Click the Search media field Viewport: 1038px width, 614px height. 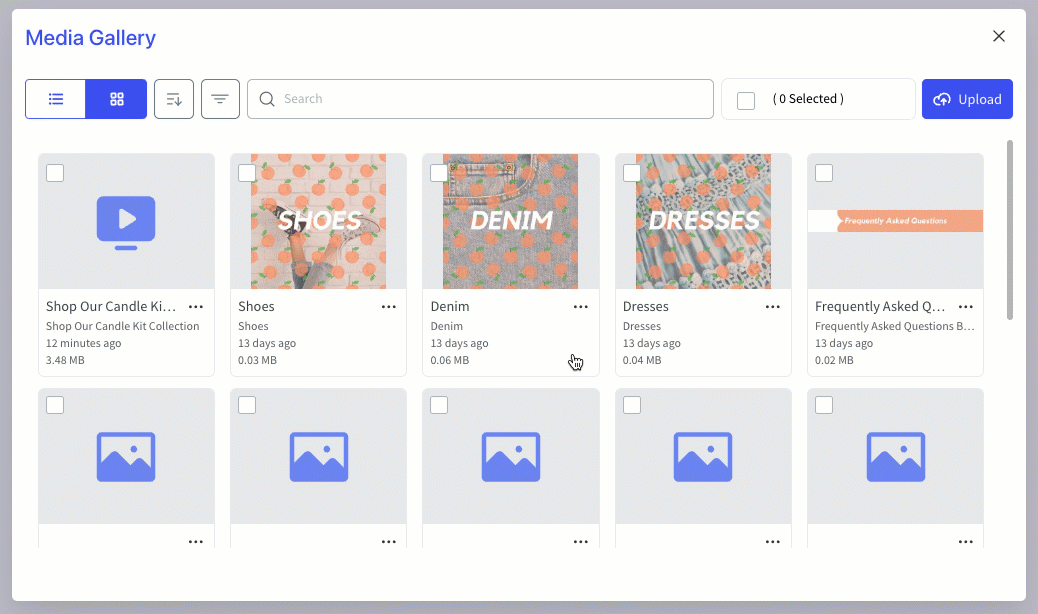480,99
